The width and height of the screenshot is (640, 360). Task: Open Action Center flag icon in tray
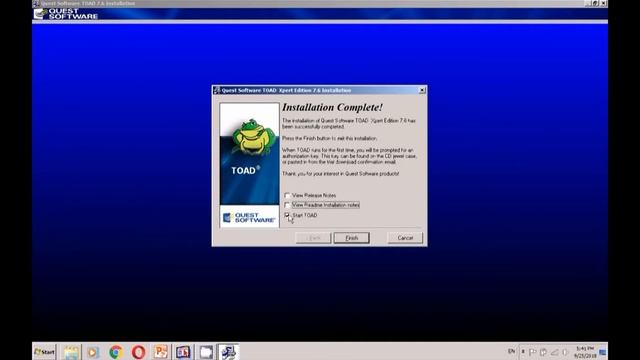[533, 352]
